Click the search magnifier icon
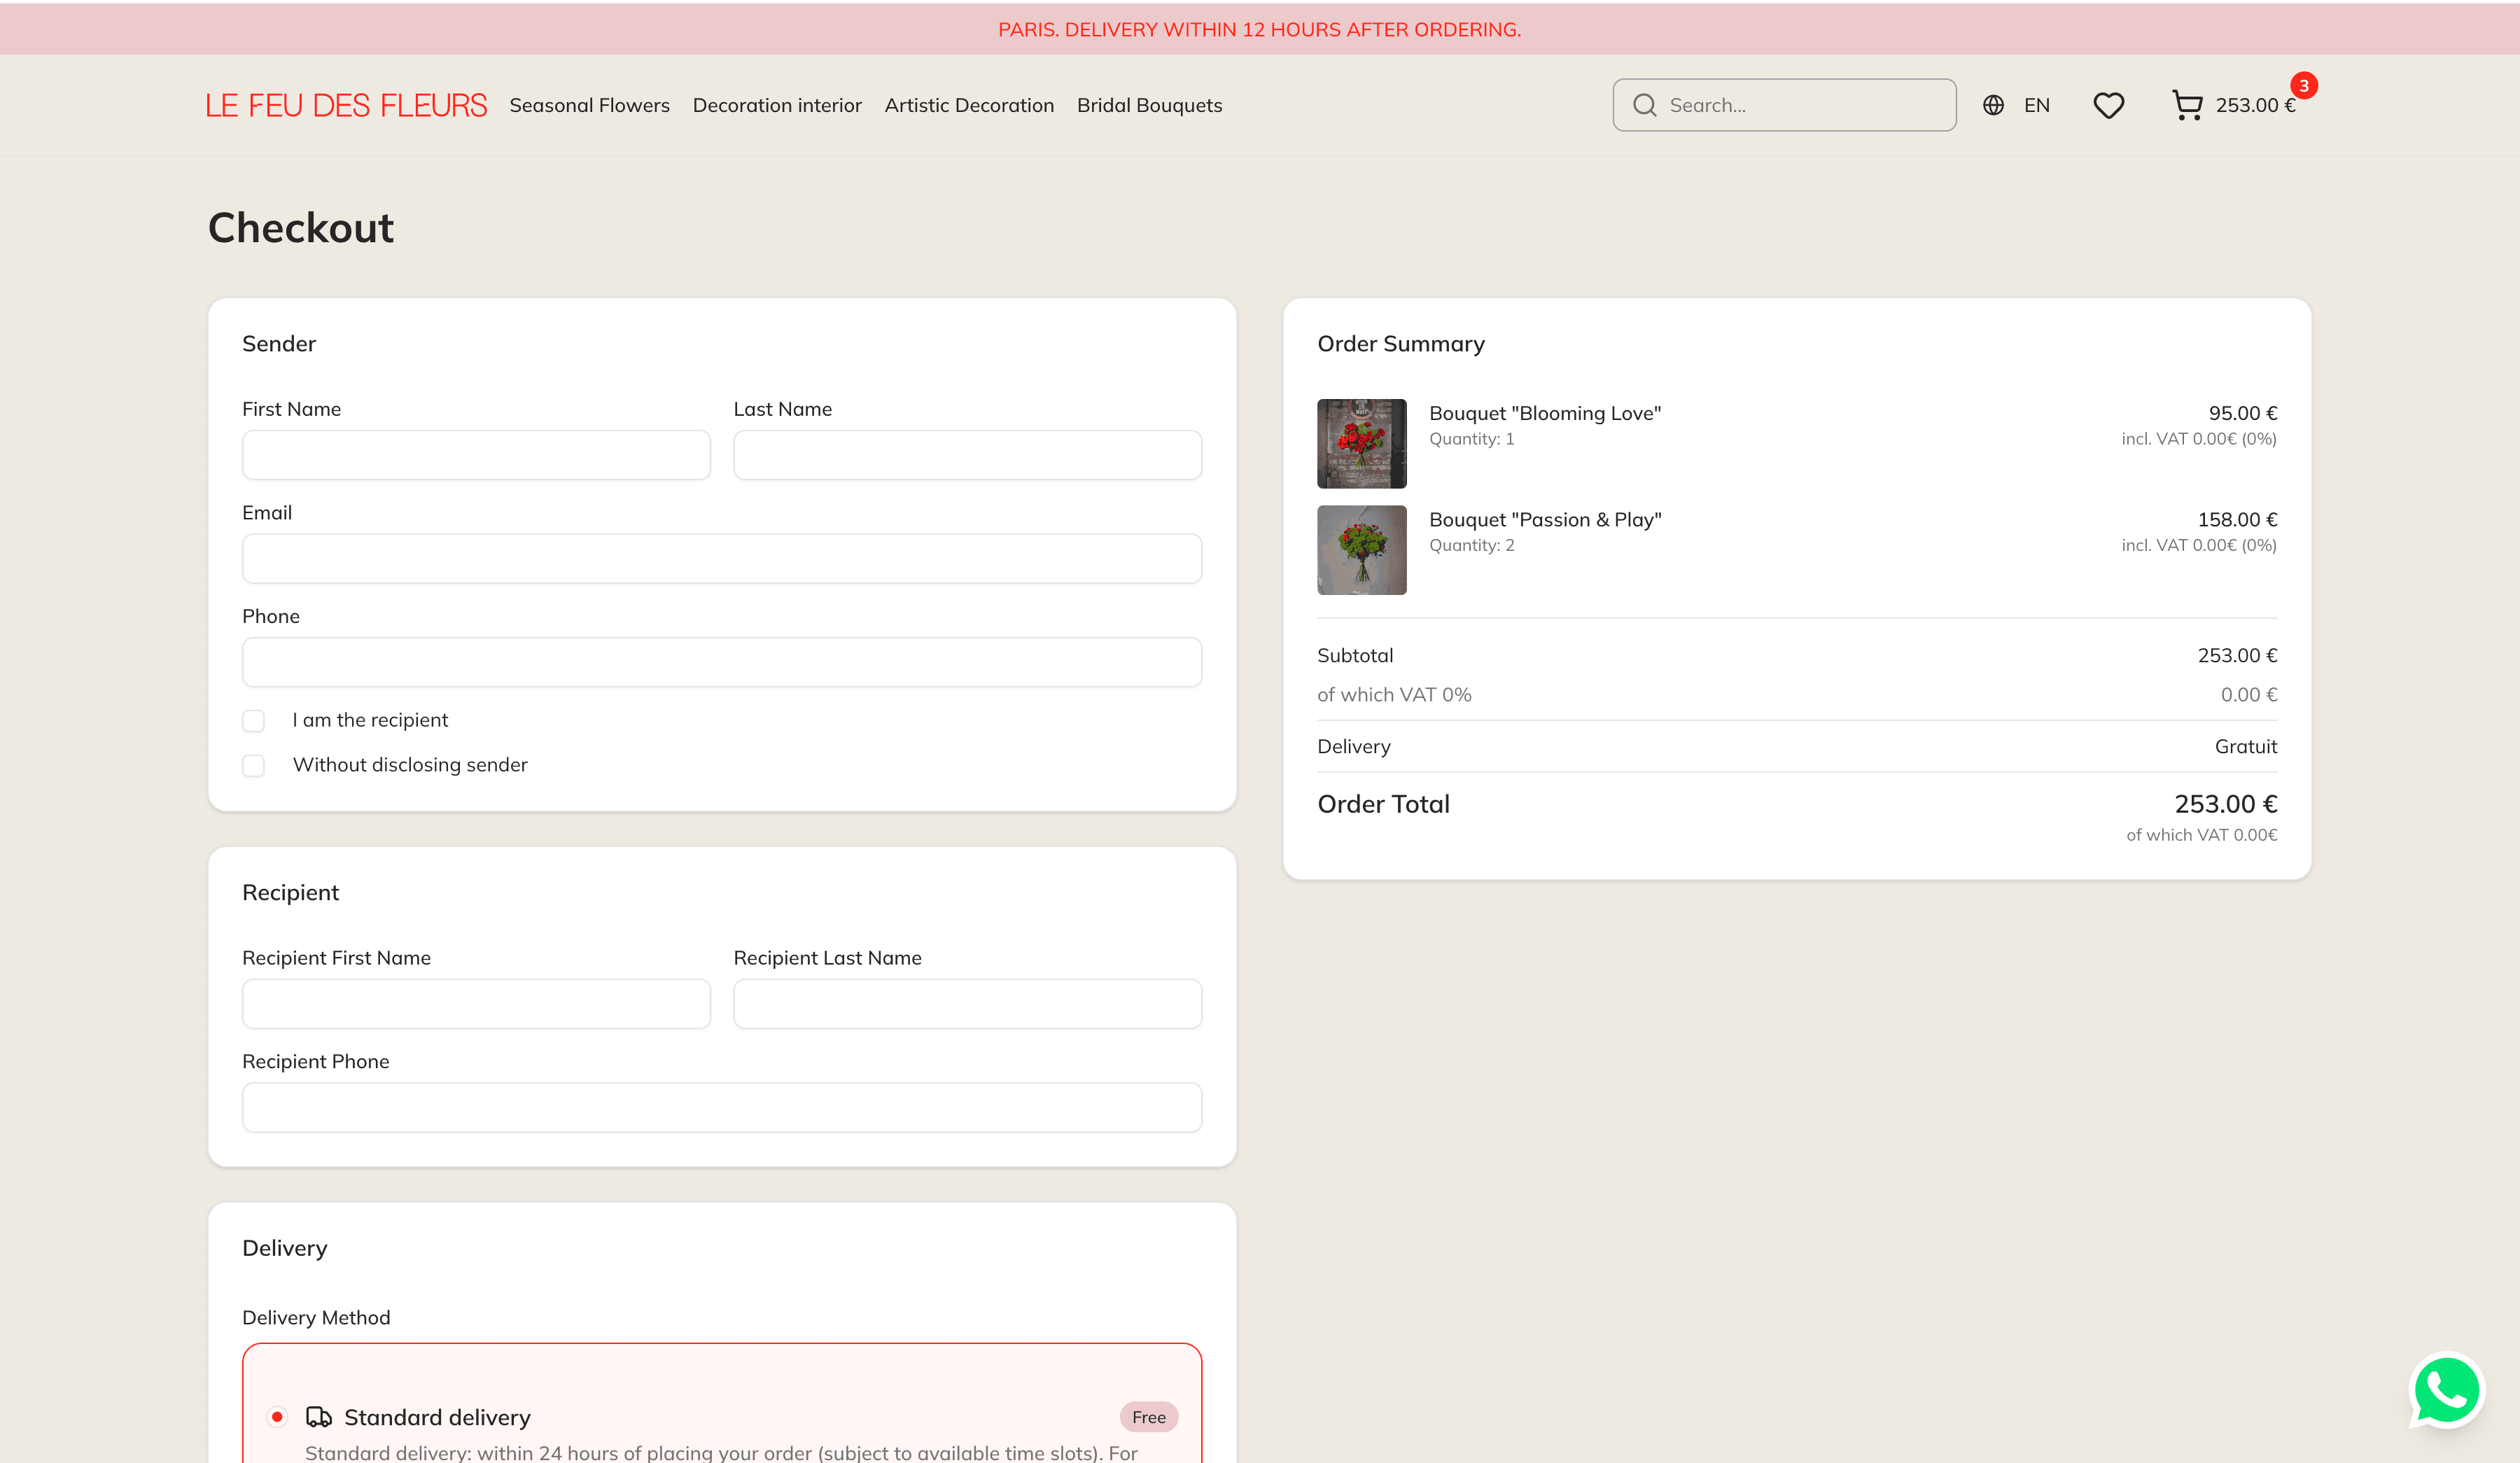 (x=1645, y=105)
